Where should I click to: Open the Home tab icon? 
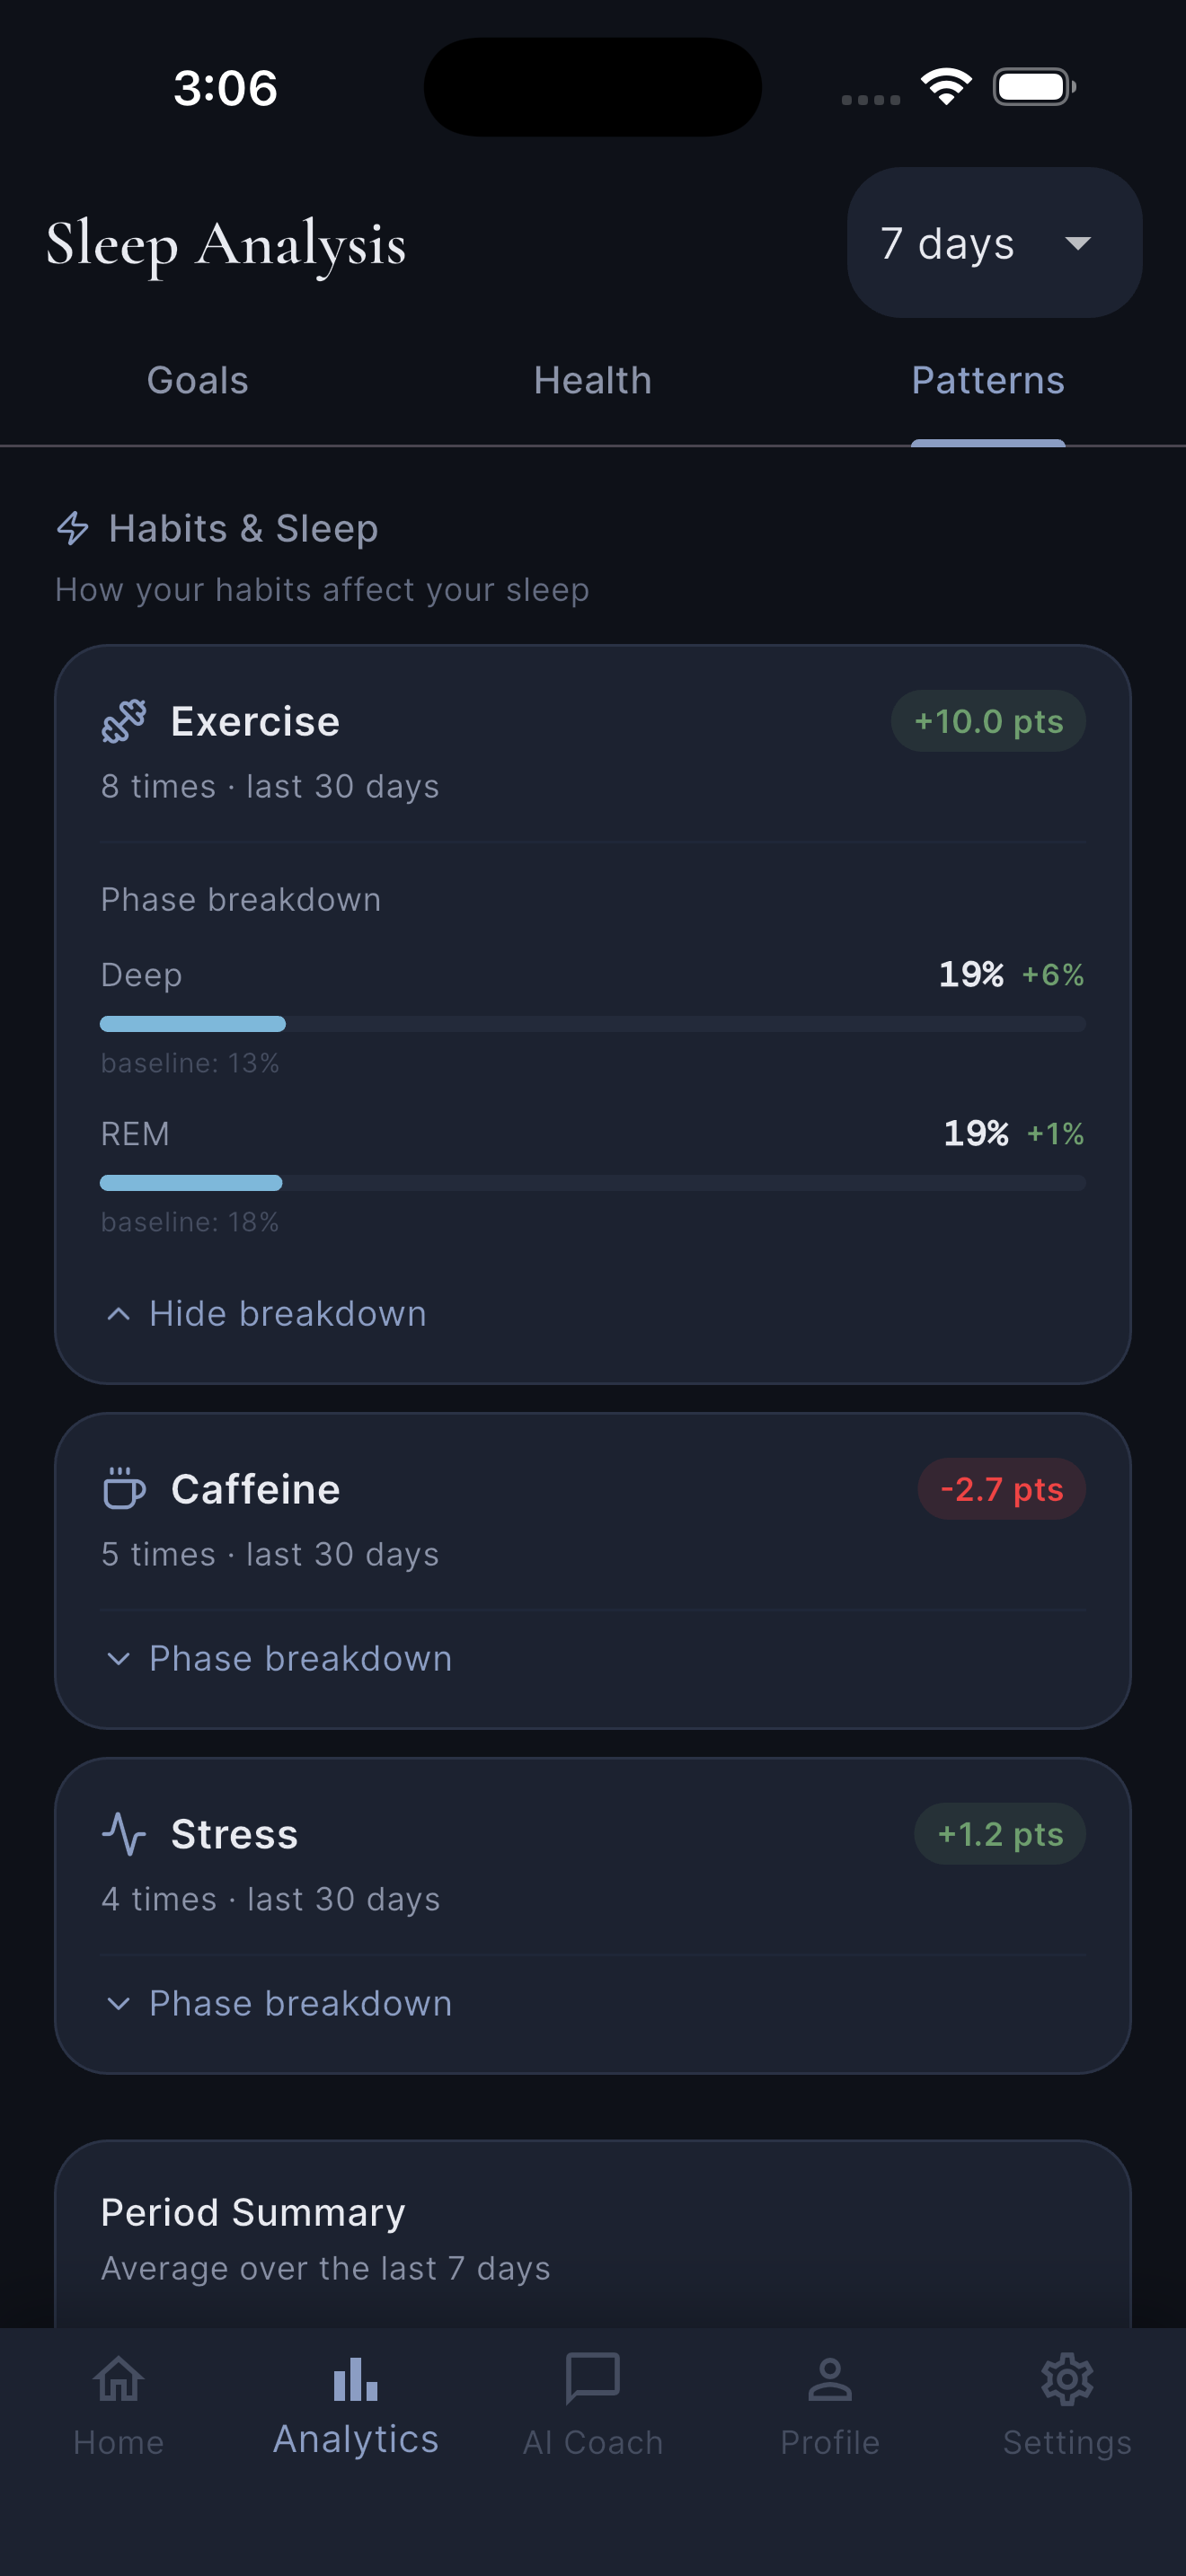pyautogui.click(x=118, y=2378)
